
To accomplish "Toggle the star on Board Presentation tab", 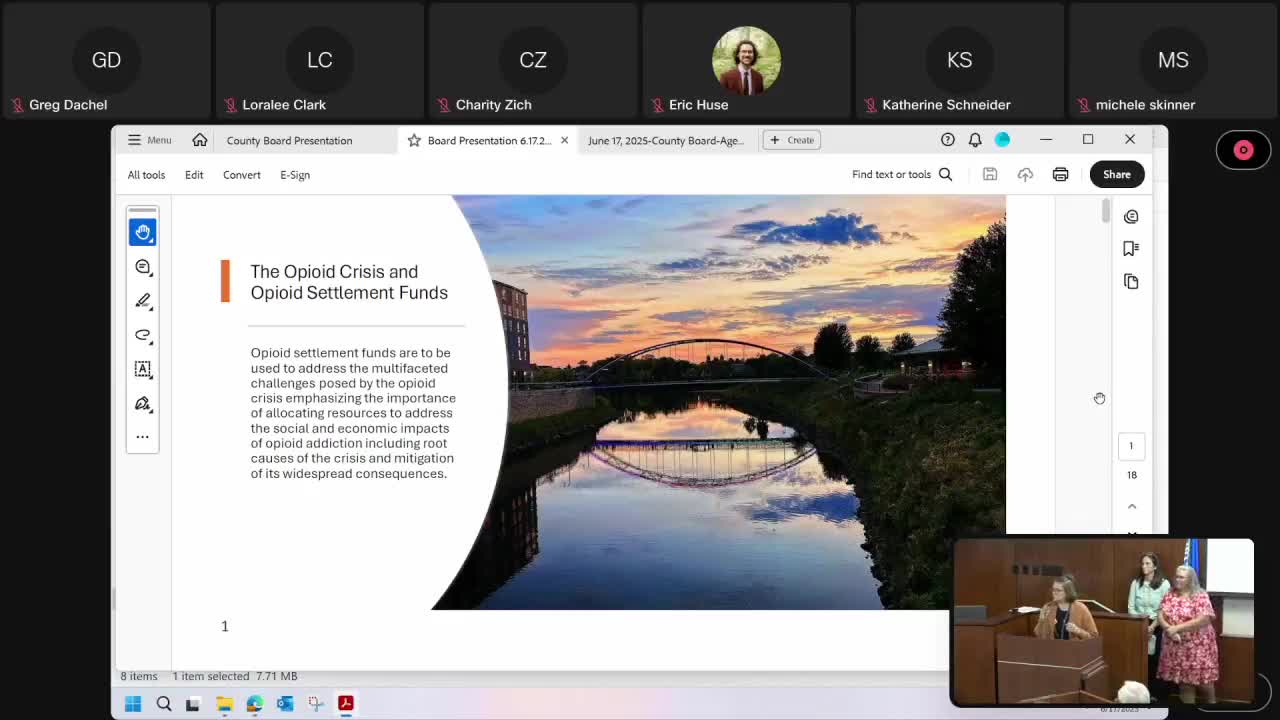I will pyautogui.click(x=414, y=140).
